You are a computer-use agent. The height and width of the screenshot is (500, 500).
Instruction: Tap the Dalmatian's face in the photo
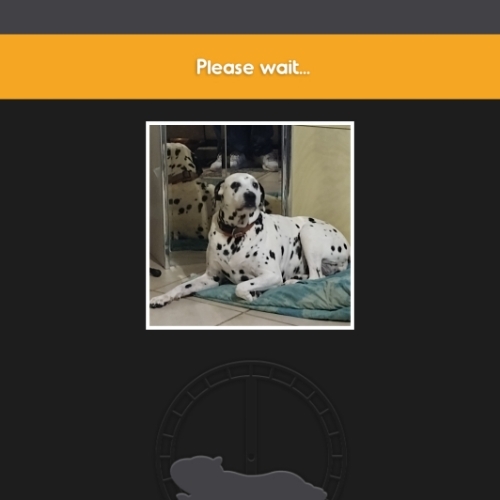pos(242,193)
